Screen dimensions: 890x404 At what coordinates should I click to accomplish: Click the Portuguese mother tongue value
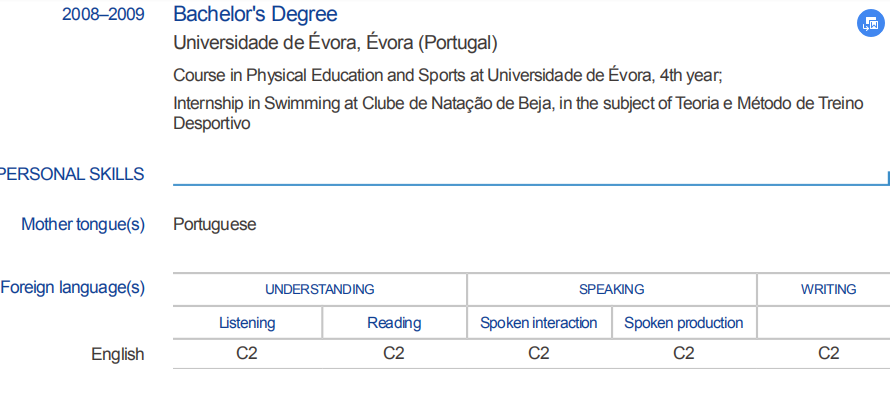click(x=214, y=224)
